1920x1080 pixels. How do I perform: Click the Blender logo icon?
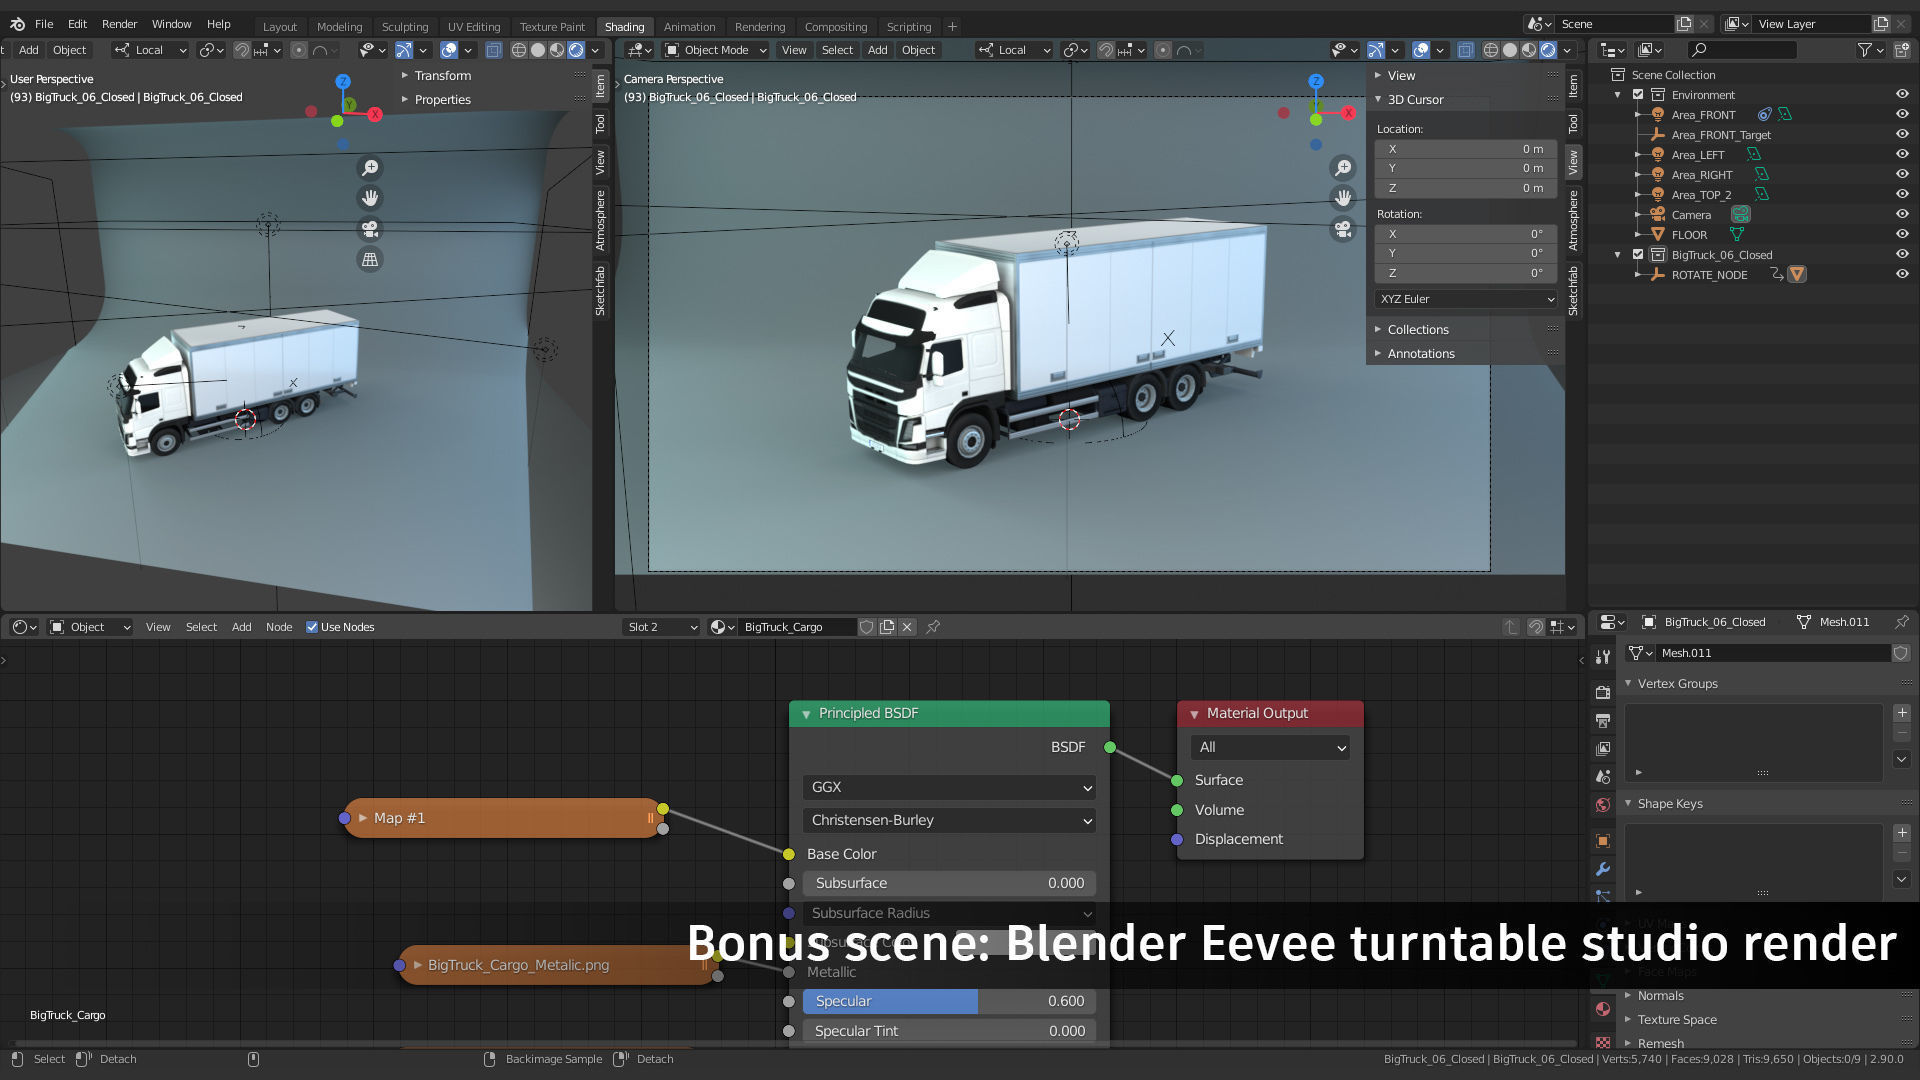point(17,24)
